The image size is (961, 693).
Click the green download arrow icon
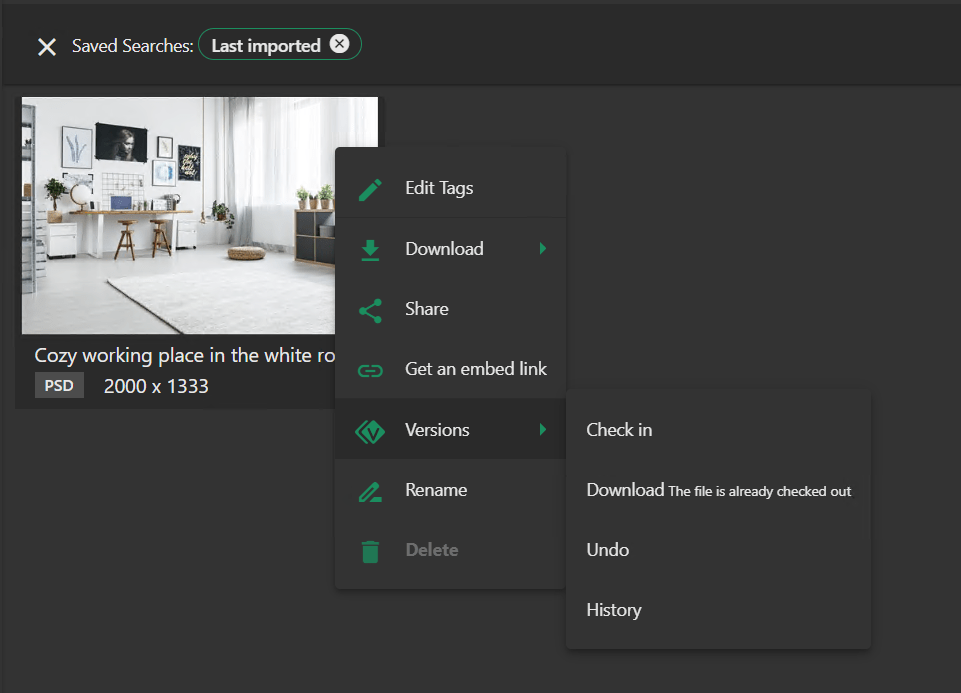coord(370,250)
